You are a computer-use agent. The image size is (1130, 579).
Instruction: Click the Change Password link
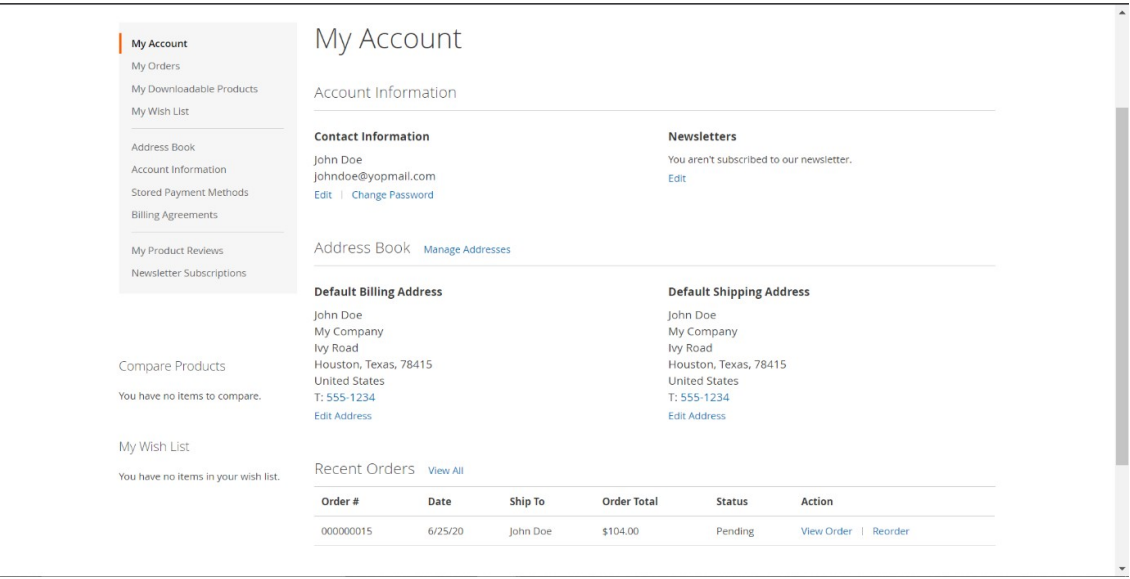coord(392,195)
